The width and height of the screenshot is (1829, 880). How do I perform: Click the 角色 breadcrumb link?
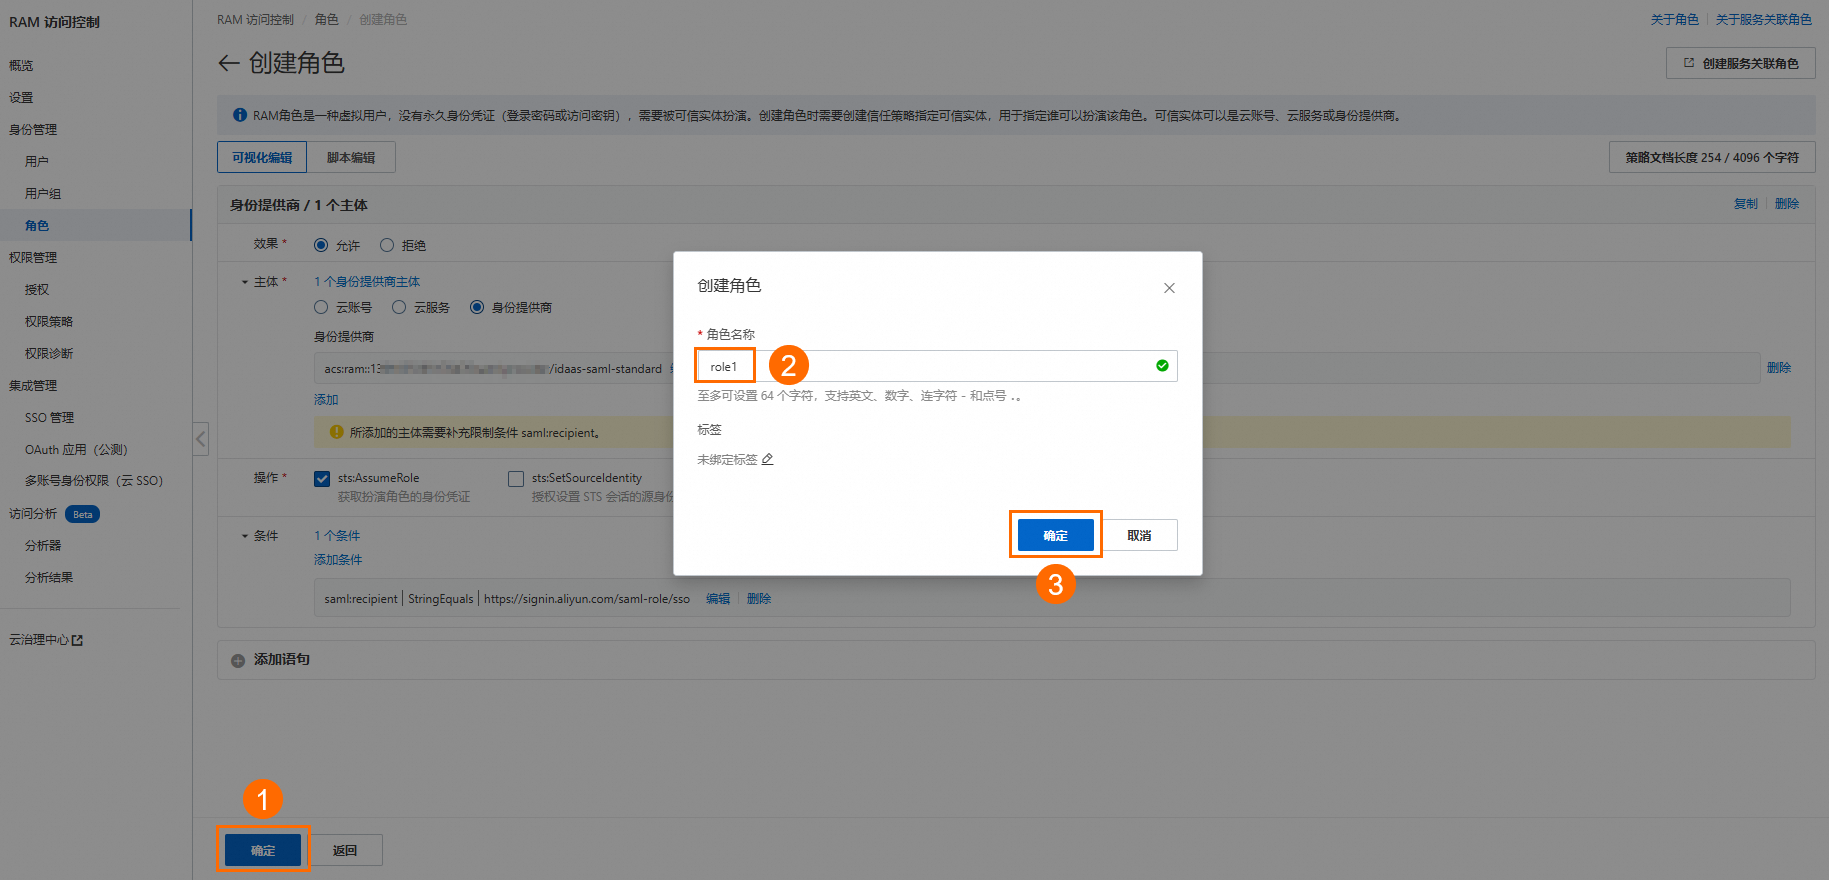point(326,19)
